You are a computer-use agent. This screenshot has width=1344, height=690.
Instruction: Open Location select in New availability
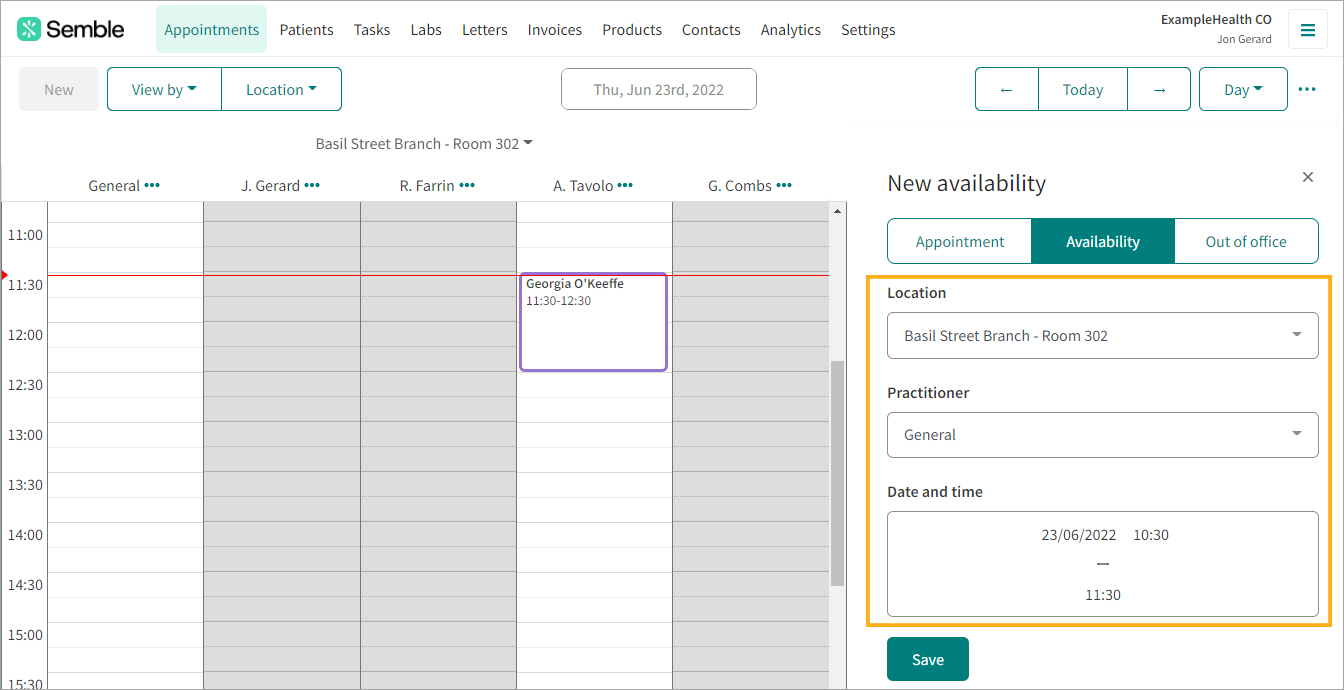pos(1103,335)
